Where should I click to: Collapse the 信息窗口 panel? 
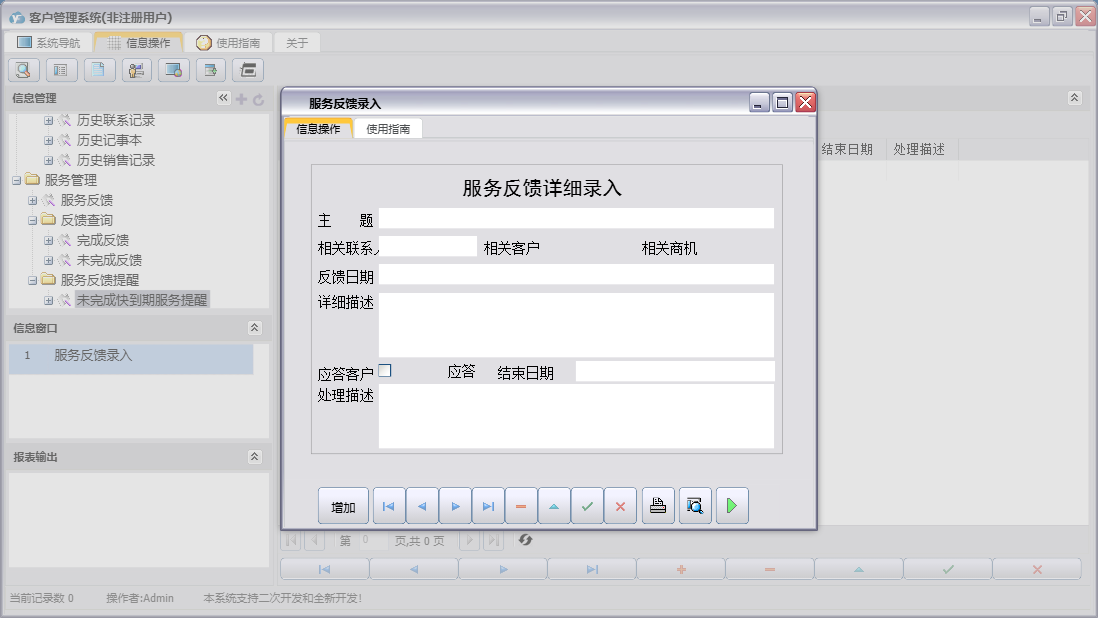(x=255, y=328)
